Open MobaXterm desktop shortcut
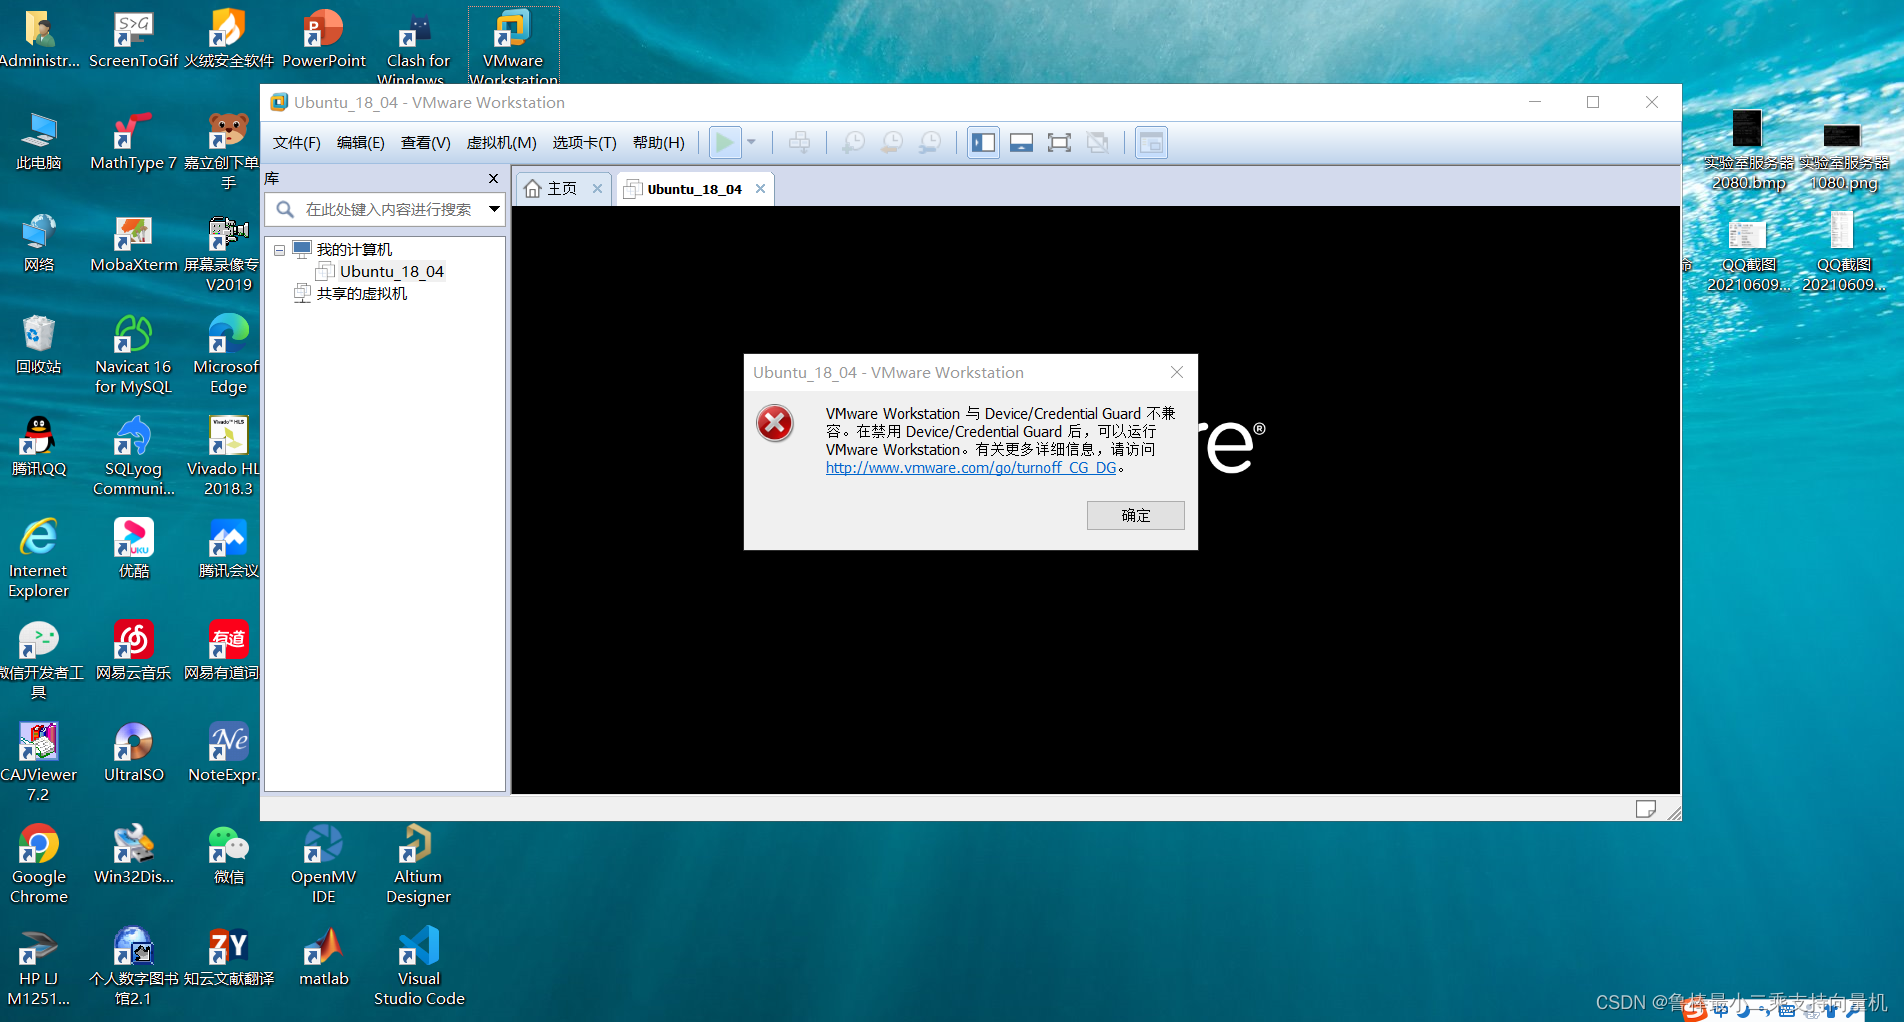The width and height of the screenshot is (1904, 1022). [x=133, y=244]
